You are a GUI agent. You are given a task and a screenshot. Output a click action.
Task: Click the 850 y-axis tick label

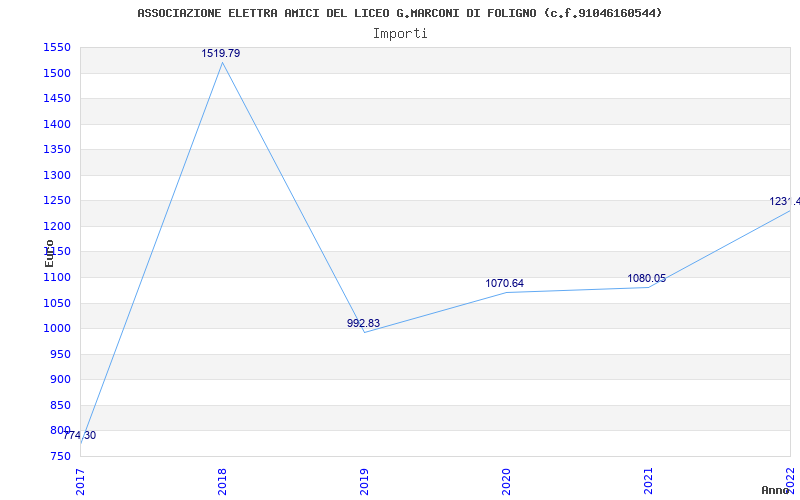click(x=60, y=405)
